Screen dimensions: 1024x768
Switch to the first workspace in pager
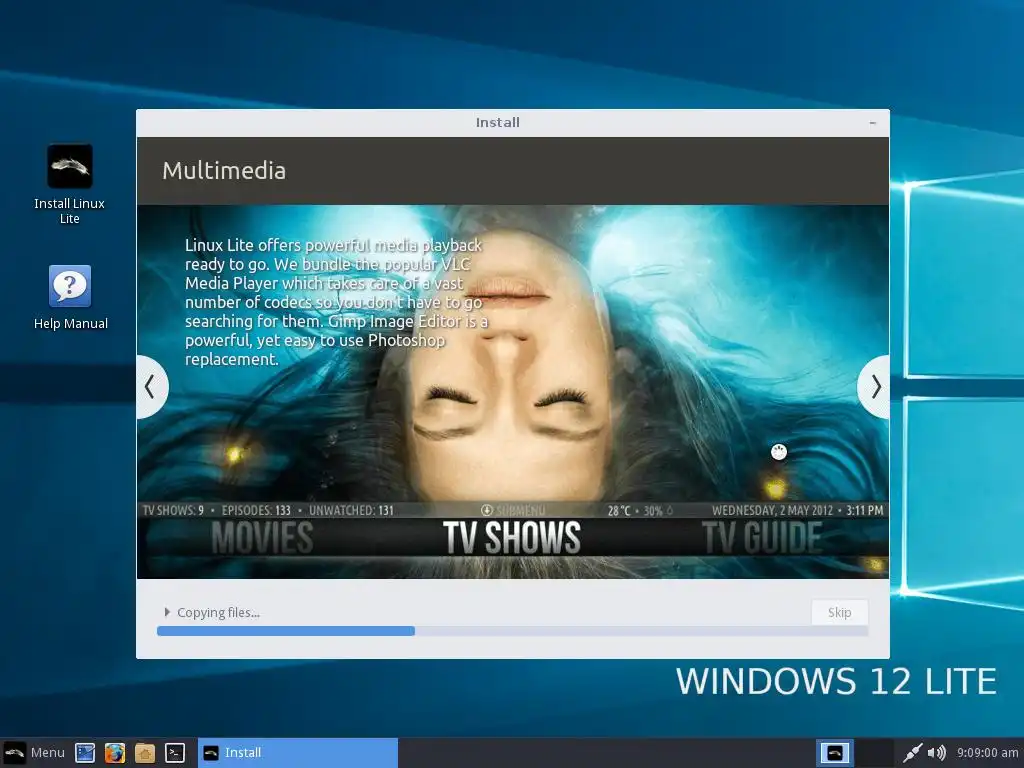point(835,753)
